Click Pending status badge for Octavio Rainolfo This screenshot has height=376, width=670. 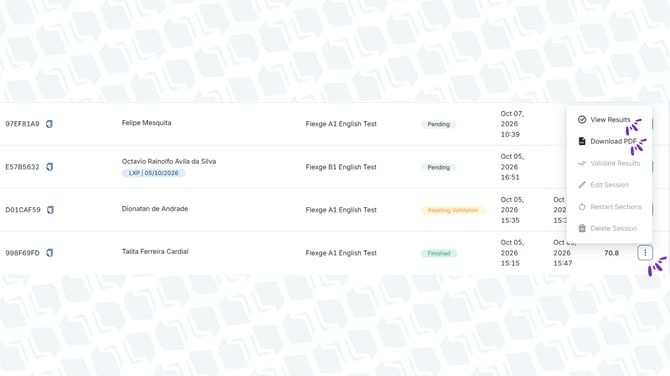(x=438, y=167)
